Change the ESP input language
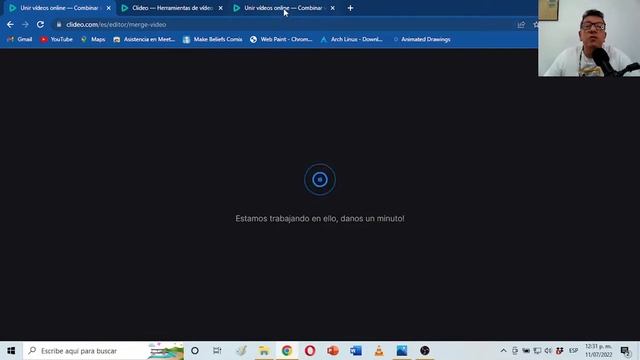This screenshot has width=640, height=360. (573, 351)
